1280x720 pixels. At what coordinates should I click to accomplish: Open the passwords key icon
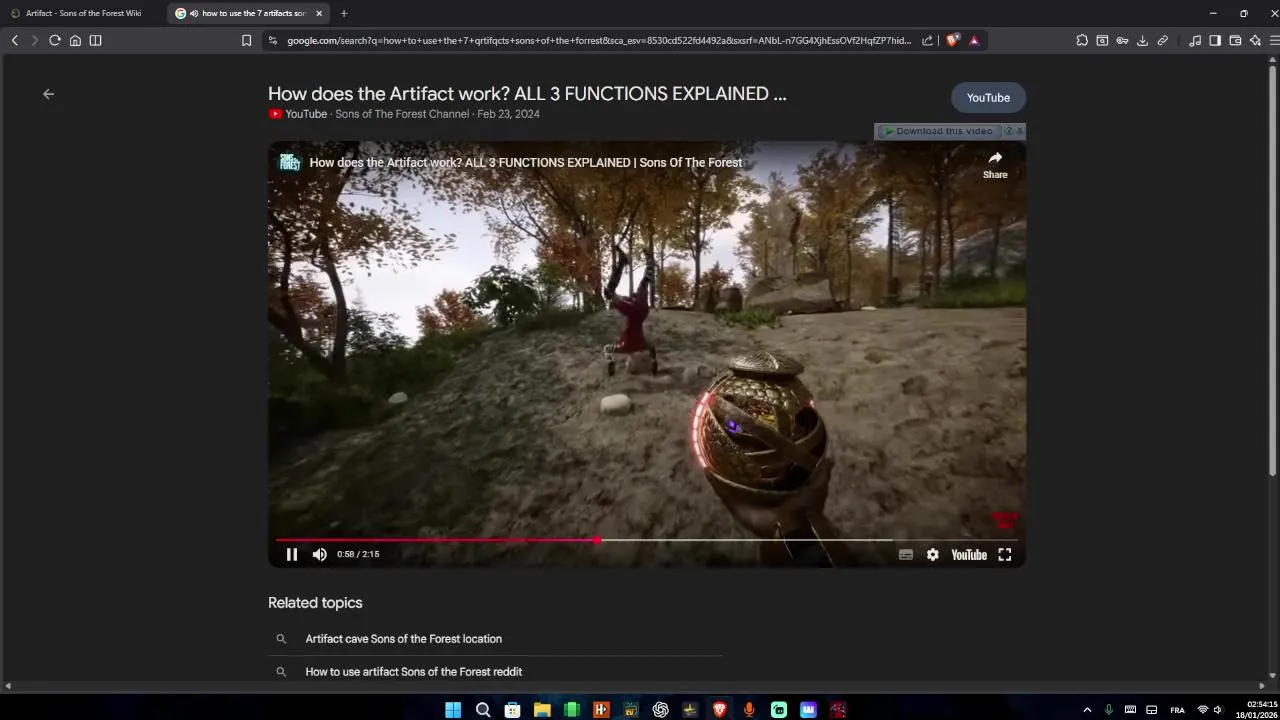tap(1122, 40)
